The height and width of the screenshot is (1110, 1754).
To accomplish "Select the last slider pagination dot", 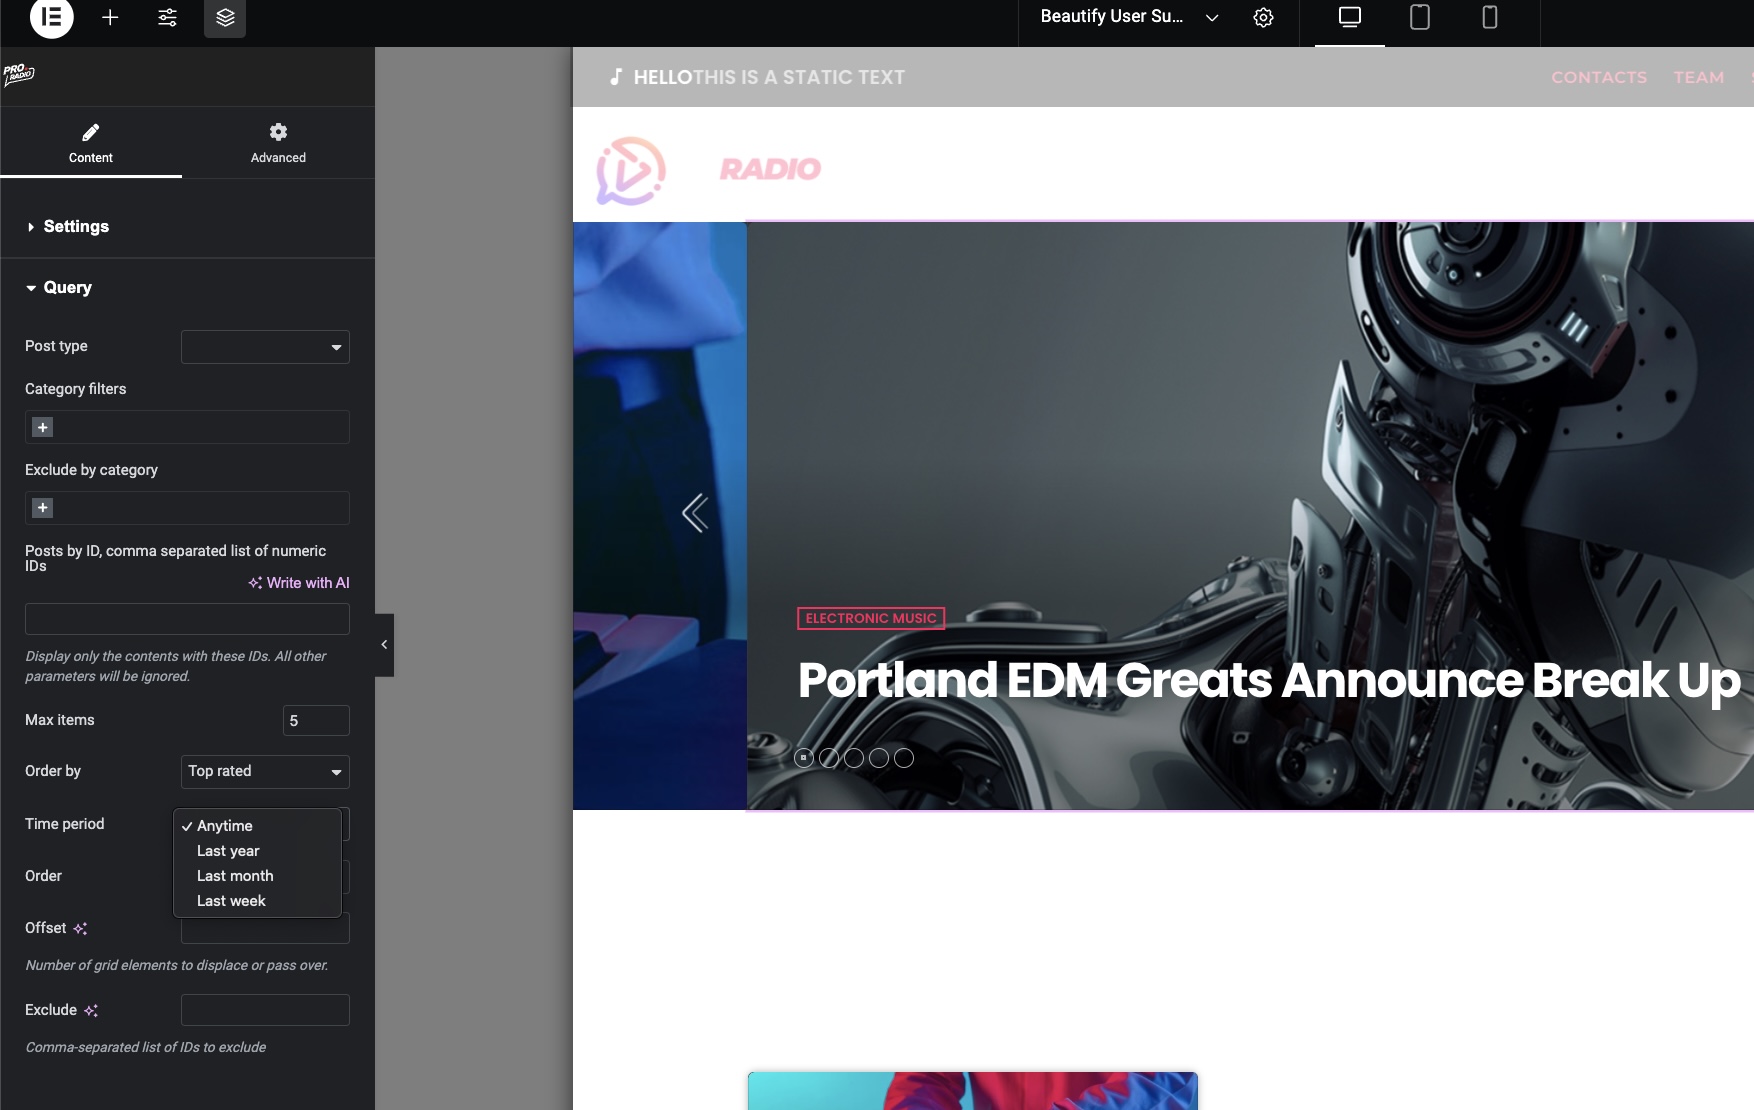I will (x=904, y=758).
